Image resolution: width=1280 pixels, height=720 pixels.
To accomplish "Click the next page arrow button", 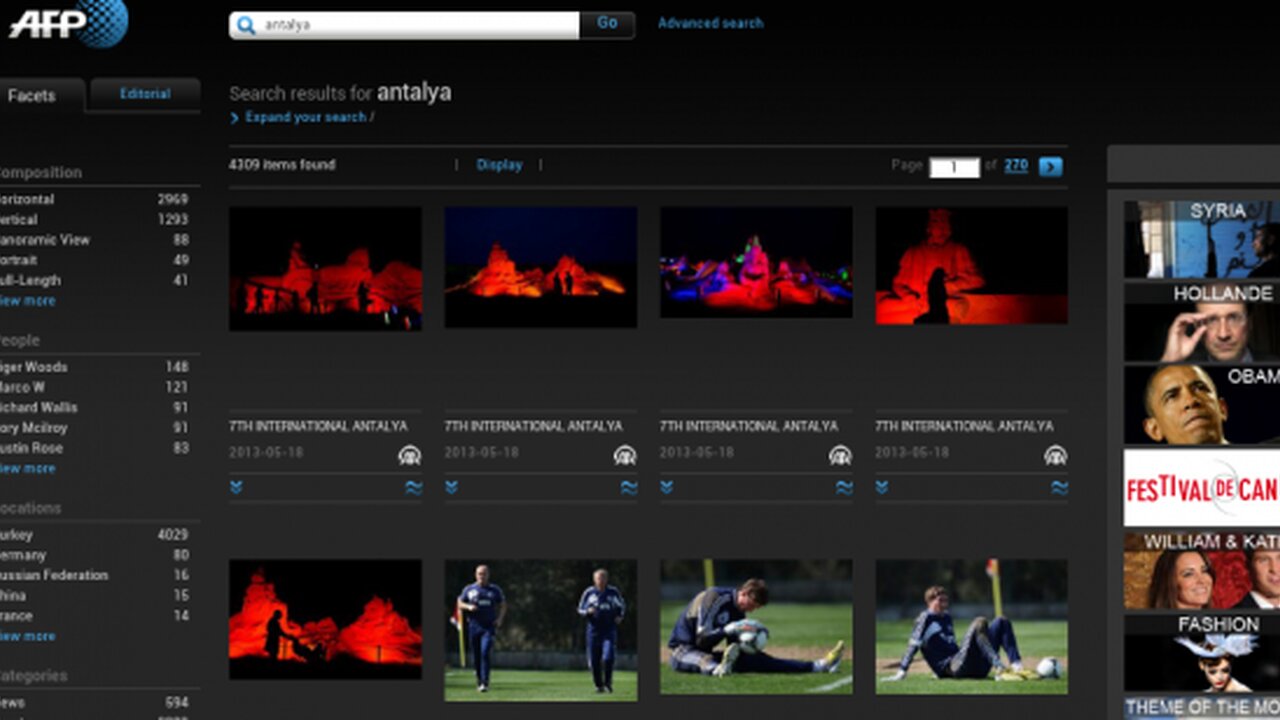I will [x=1050, y=167].
